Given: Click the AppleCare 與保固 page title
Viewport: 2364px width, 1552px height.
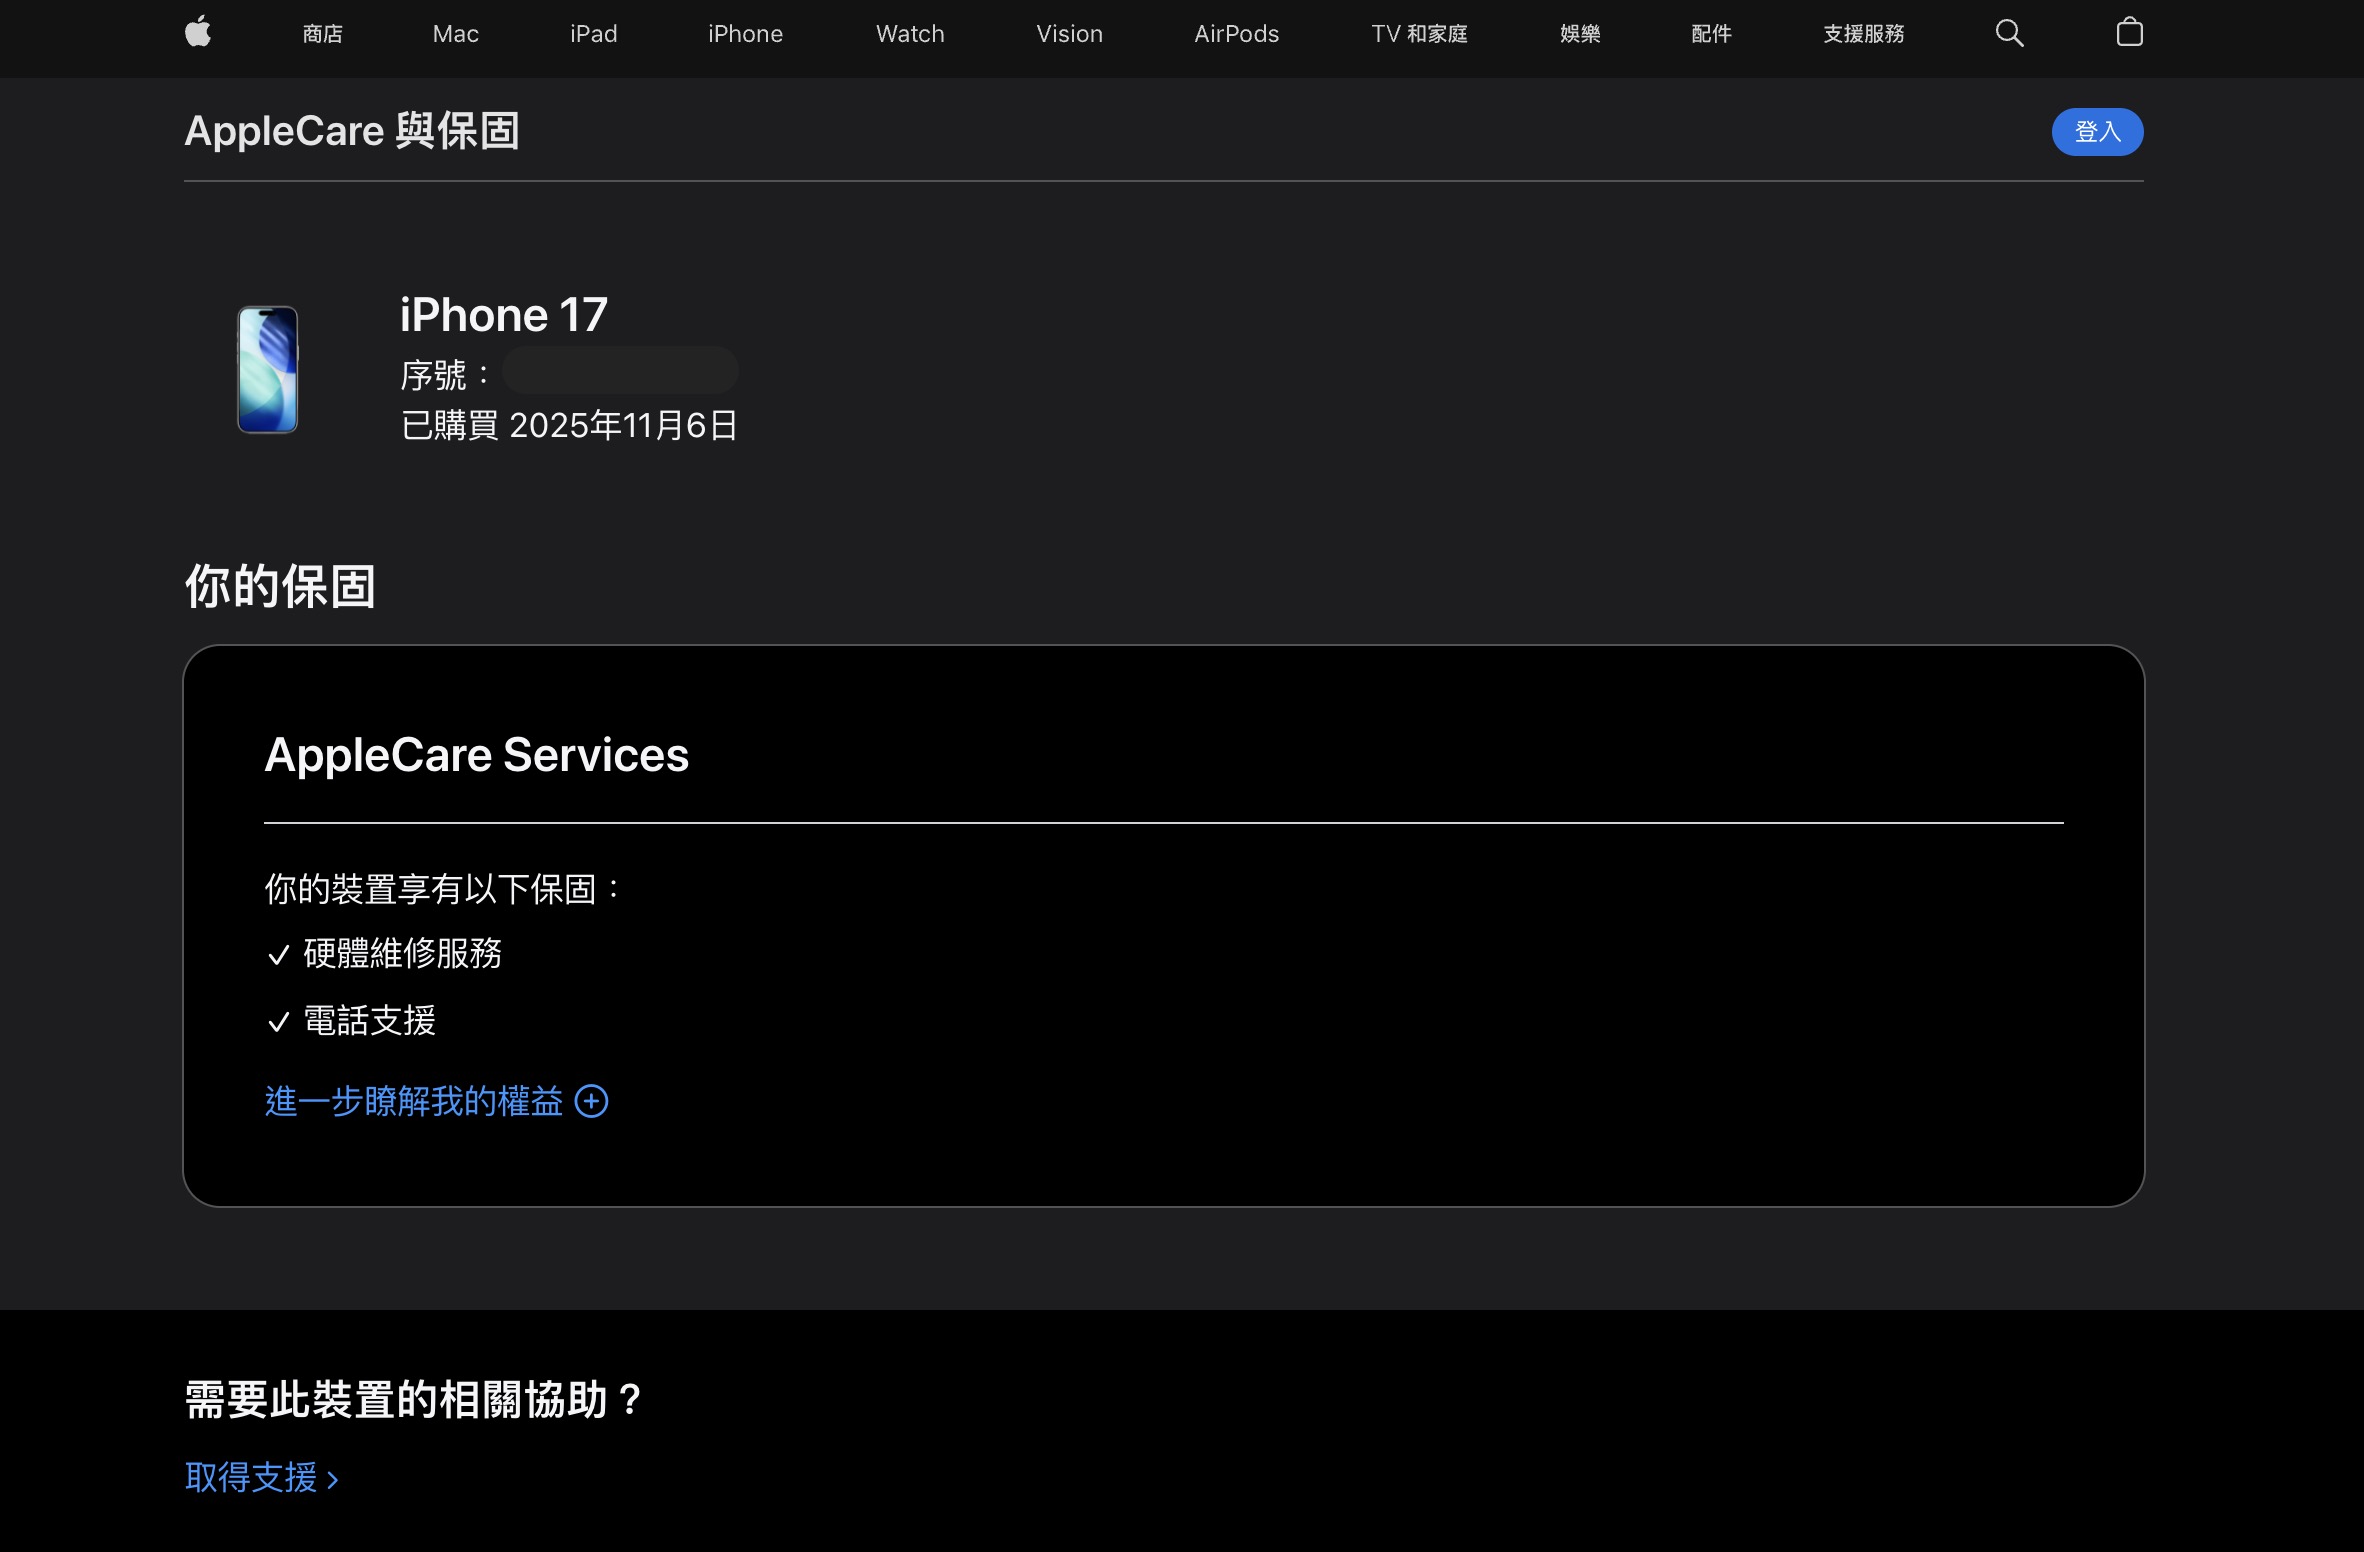Looking at the screenshot, I should coord(352,131).
